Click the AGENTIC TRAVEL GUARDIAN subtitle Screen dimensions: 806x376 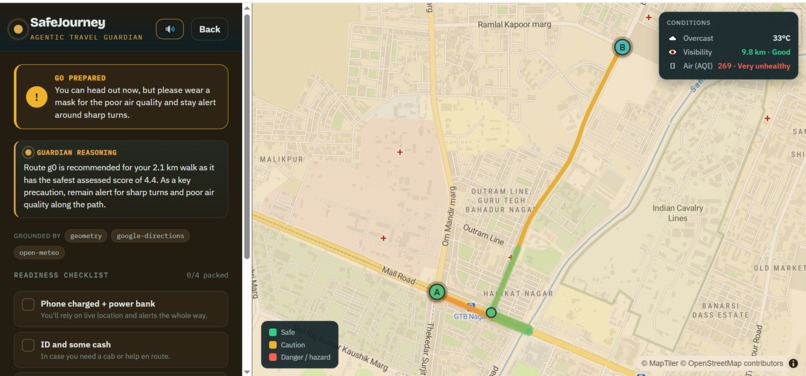click(86, 38)
